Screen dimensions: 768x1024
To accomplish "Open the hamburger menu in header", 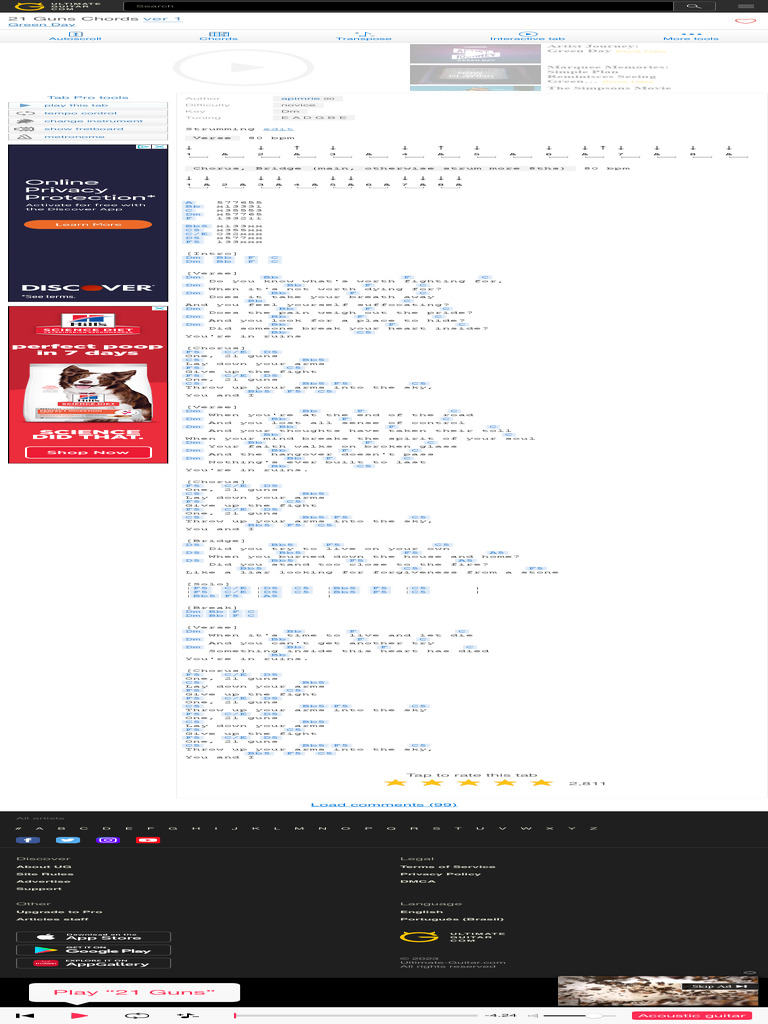I will click(x=746, y=6).
